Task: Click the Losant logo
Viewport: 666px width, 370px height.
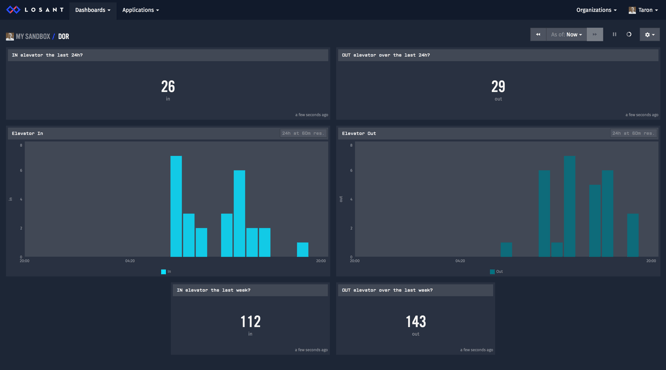Action: [35, 10]
